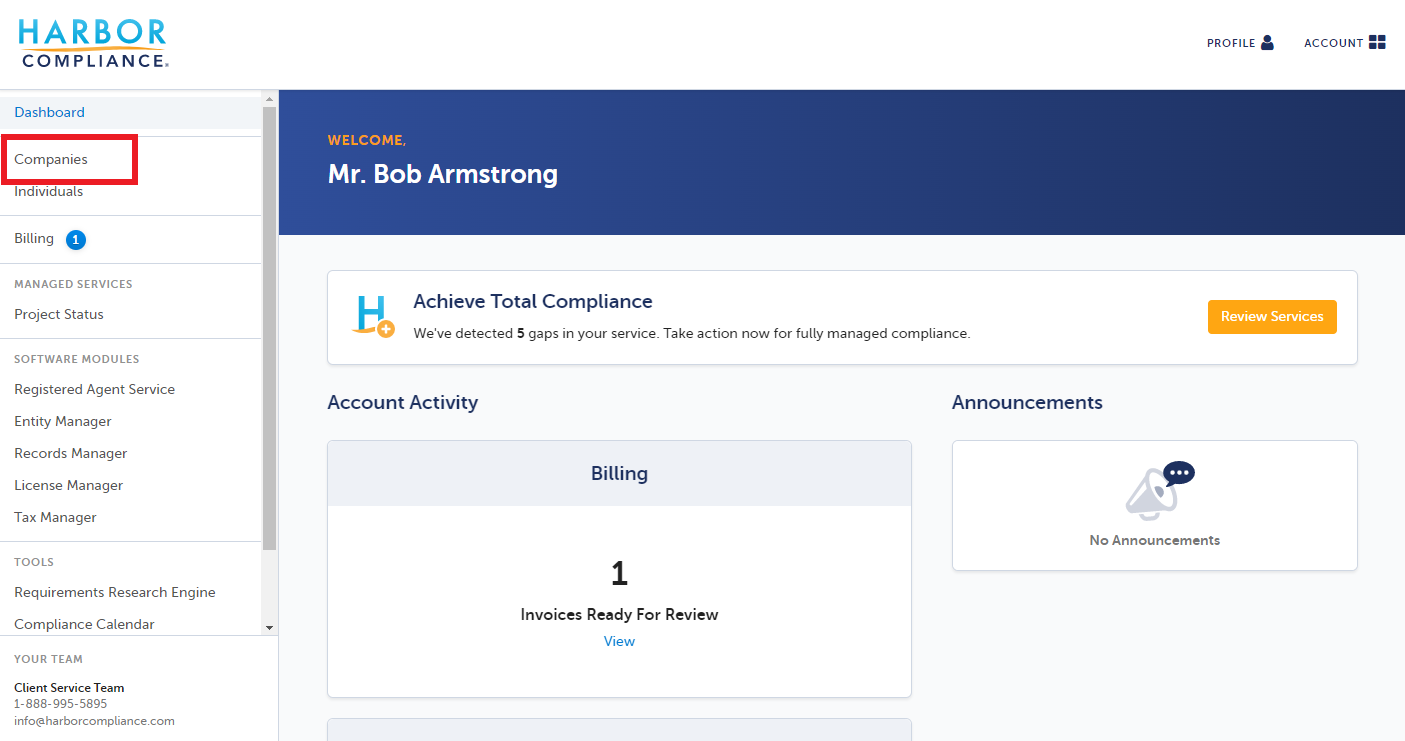Image resolution: width=1405 pixels, height=741 pixels.
Task: Open Records Manager module
Action: click(71, 453)
